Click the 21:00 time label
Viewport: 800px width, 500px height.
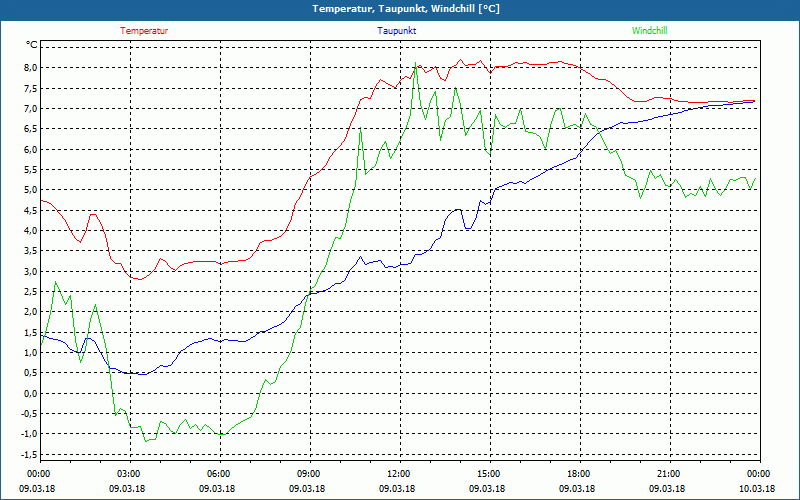click(x=667, y=474)
